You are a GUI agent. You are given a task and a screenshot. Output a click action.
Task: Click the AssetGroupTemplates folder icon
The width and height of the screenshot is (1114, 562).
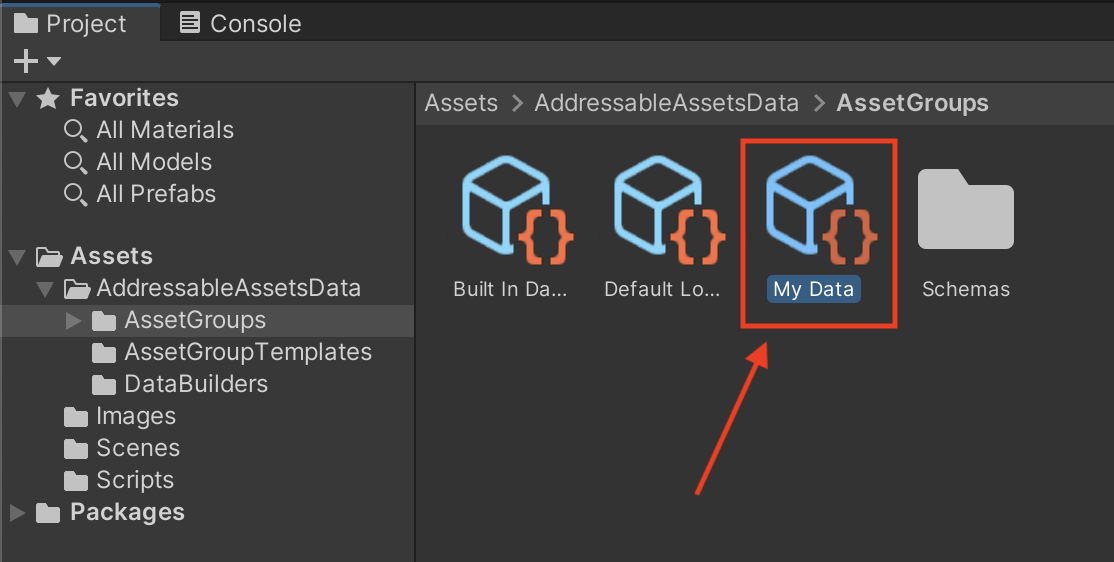tap(104, 353)
